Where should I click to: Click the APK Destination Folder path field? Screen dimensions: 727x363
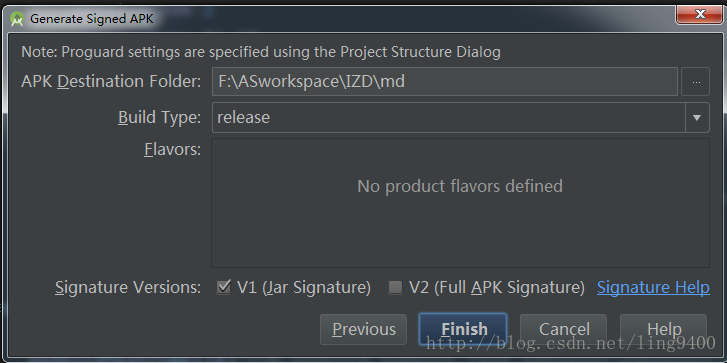[x=445, y=82]
